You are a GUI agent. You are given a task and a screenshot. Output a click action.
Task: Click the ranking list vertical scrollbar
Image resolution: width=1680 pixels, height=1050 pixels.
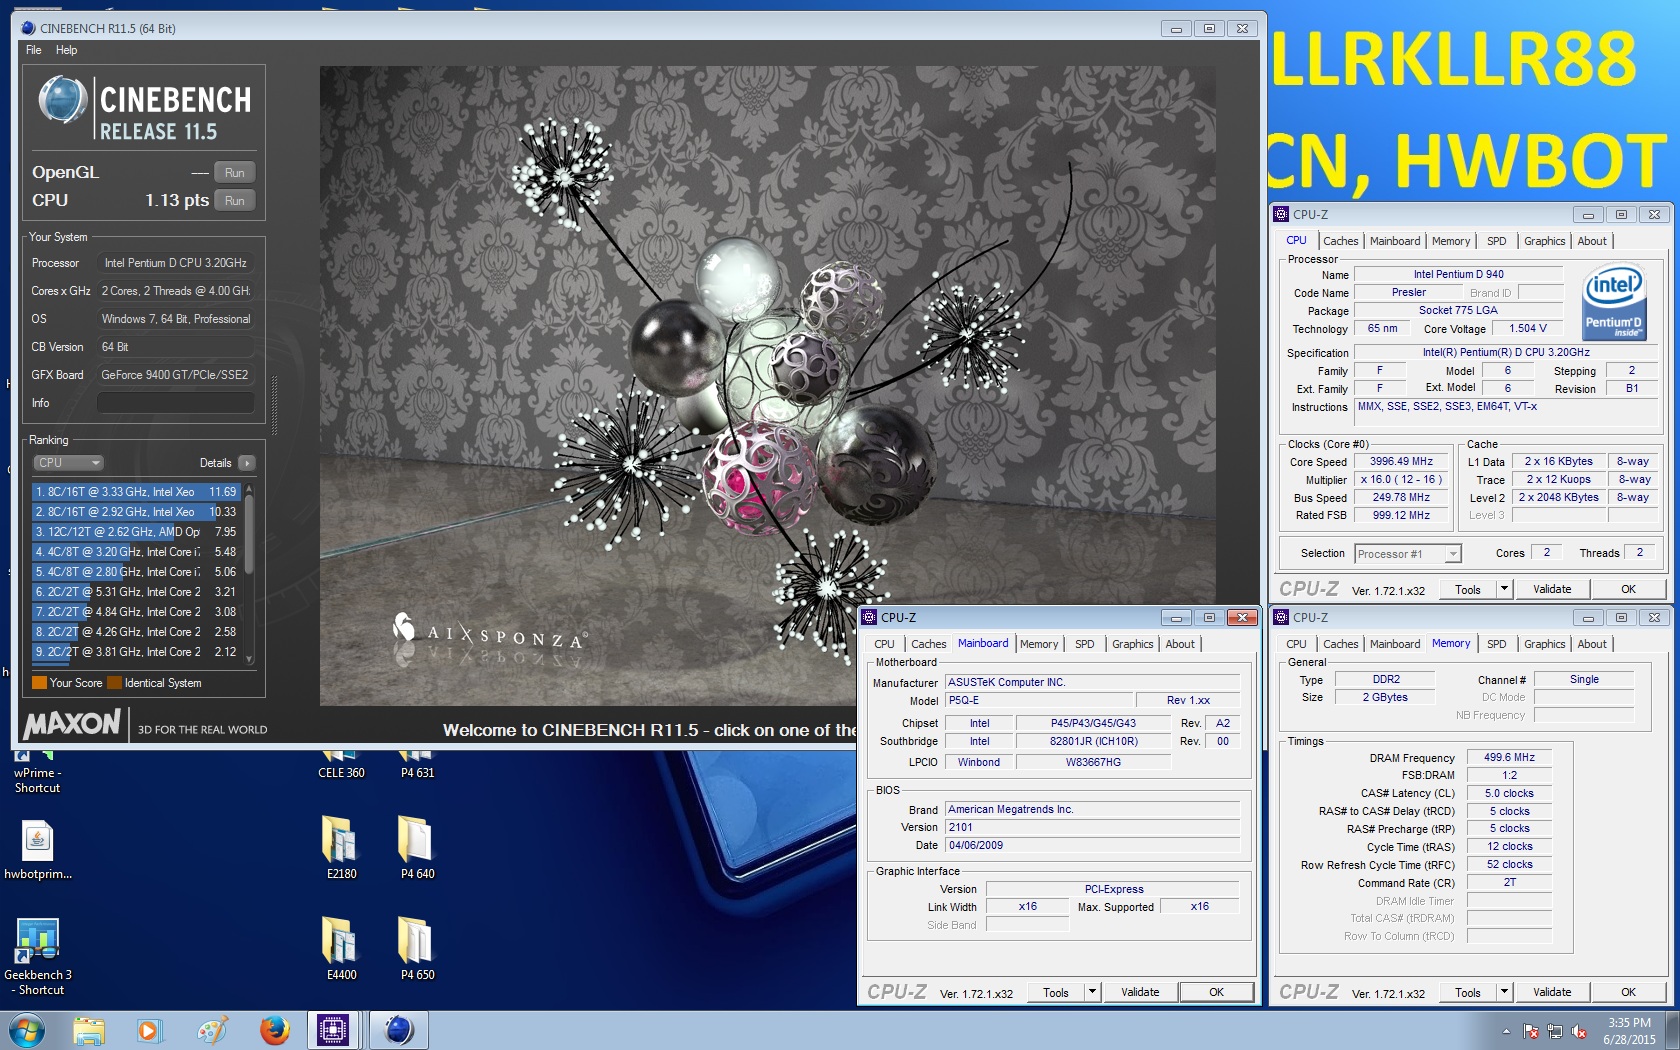(x=249, y=575)
